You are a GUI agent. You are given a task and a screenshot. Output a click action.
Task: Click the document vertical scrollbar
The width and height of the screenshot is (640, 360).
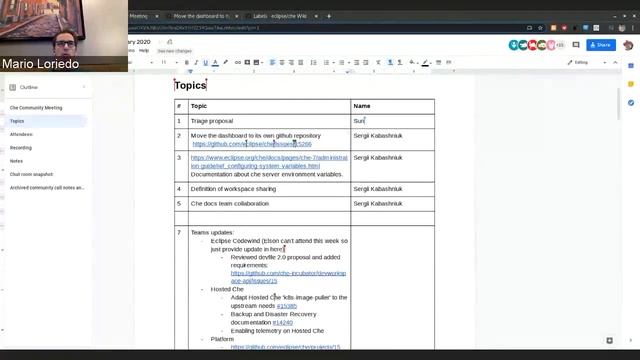618,104
